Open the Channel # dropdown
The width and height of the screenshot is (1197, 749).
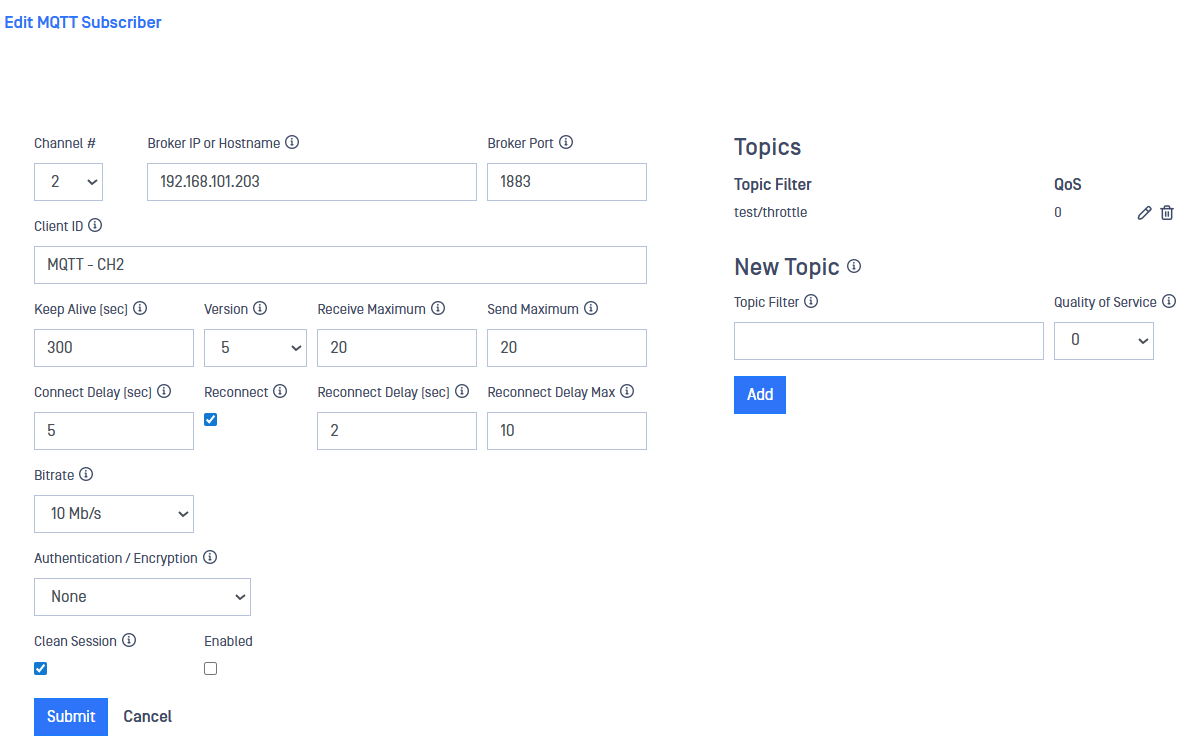[68, 182]
